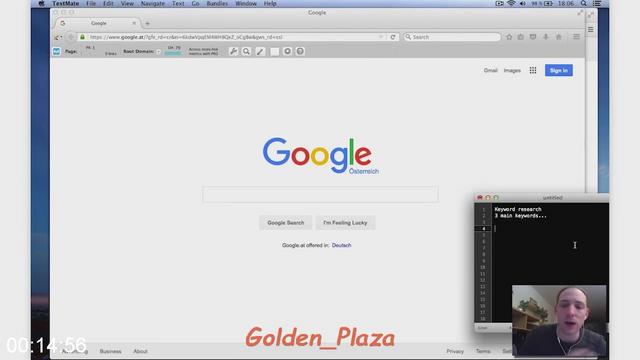Open the address bar history dropdown arrow

pyautogui.click(x=381, y=37)
